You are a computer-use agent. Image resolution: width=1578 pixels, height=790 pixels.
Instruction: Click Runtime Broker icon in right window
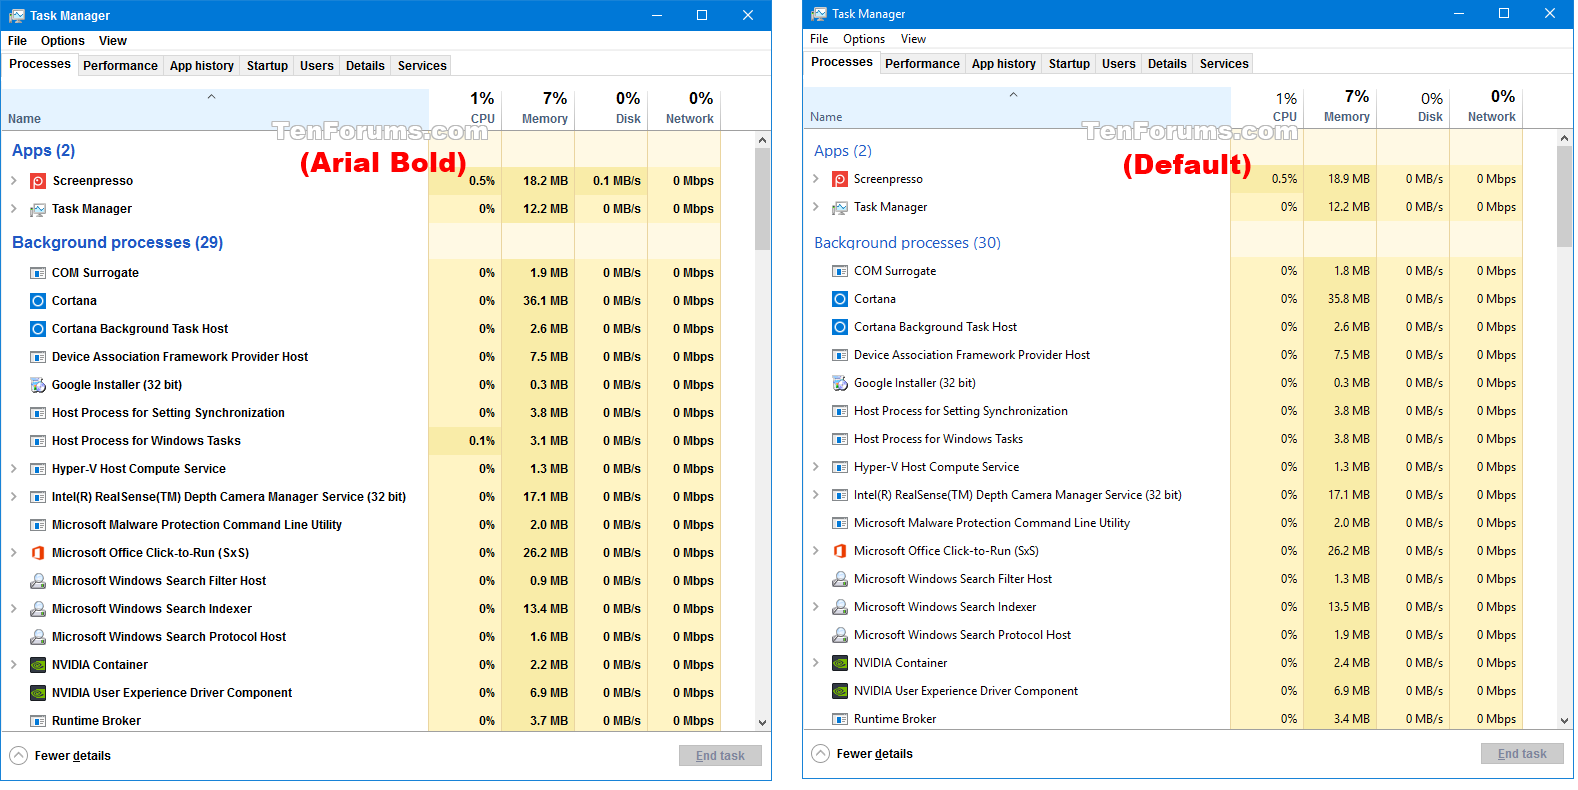(840, 719)
